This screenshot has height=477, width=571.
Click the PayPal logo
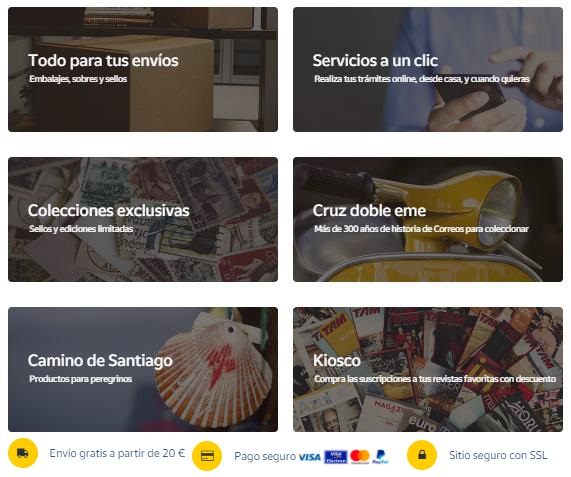tap(380, 457)
